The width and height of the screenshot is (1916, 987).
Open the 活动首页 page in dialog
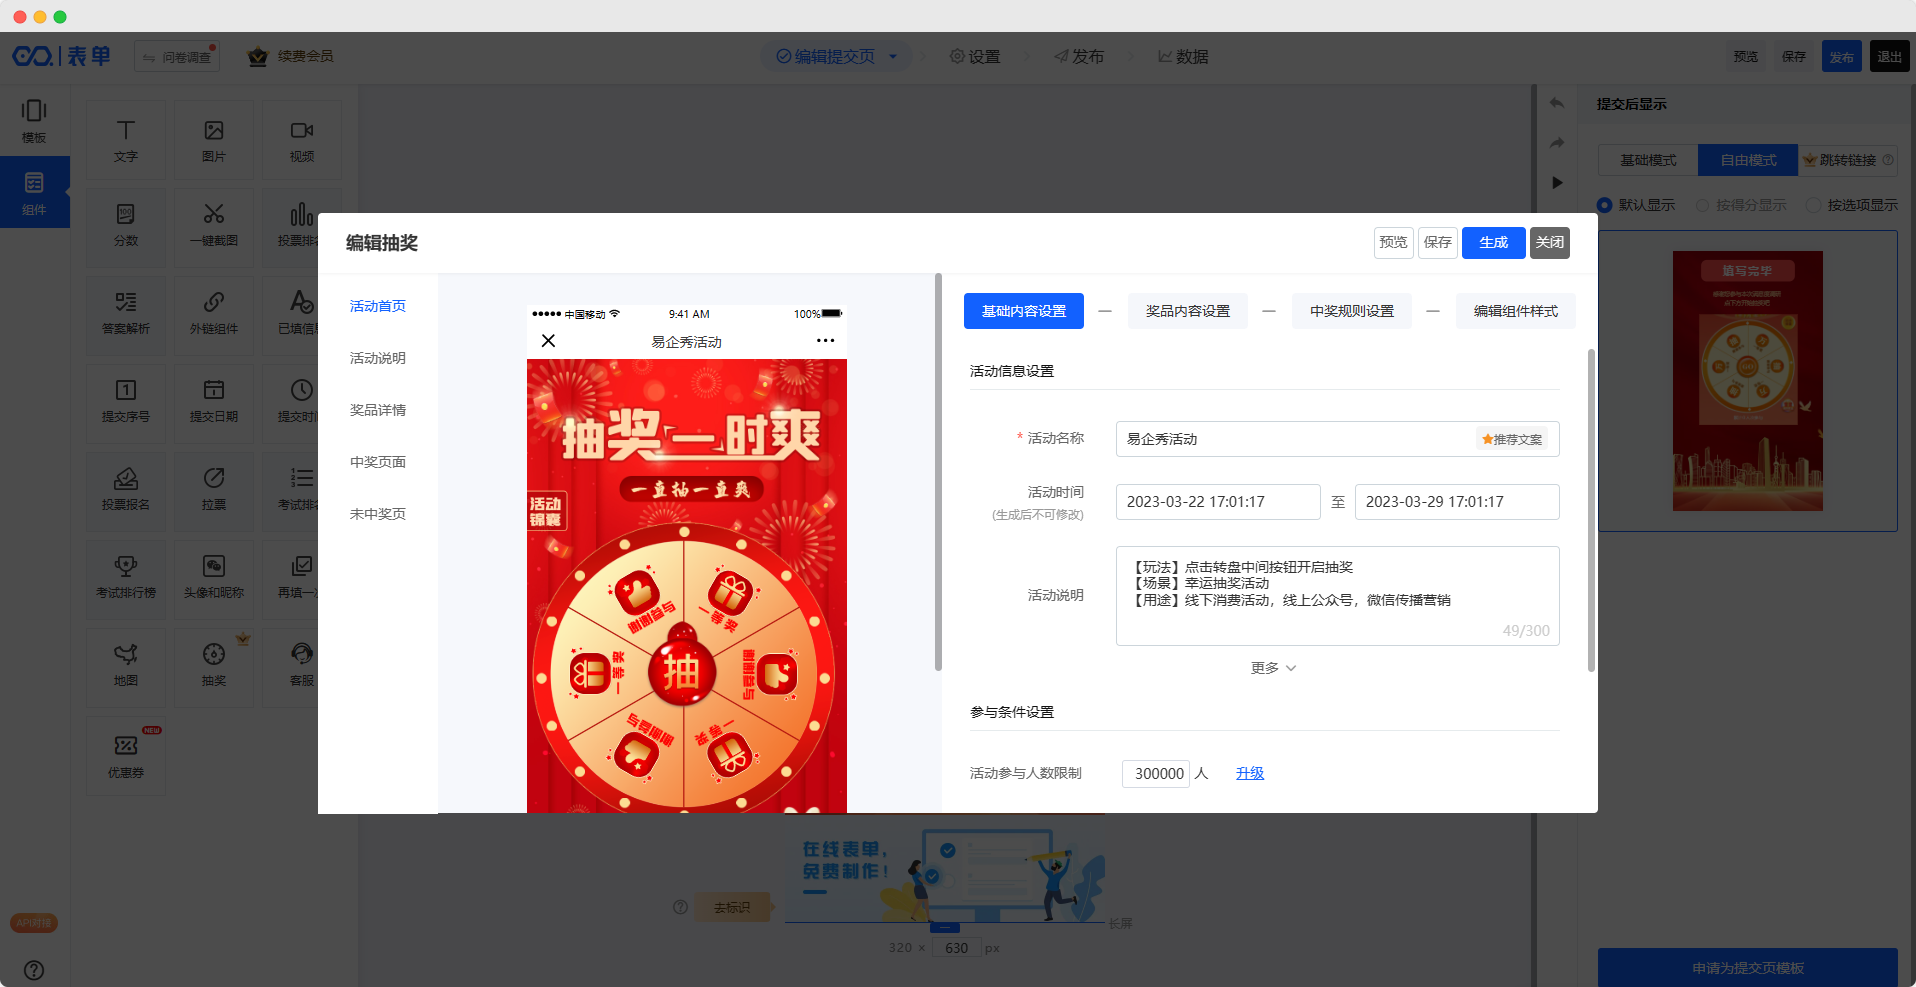(x=378, y=306)
